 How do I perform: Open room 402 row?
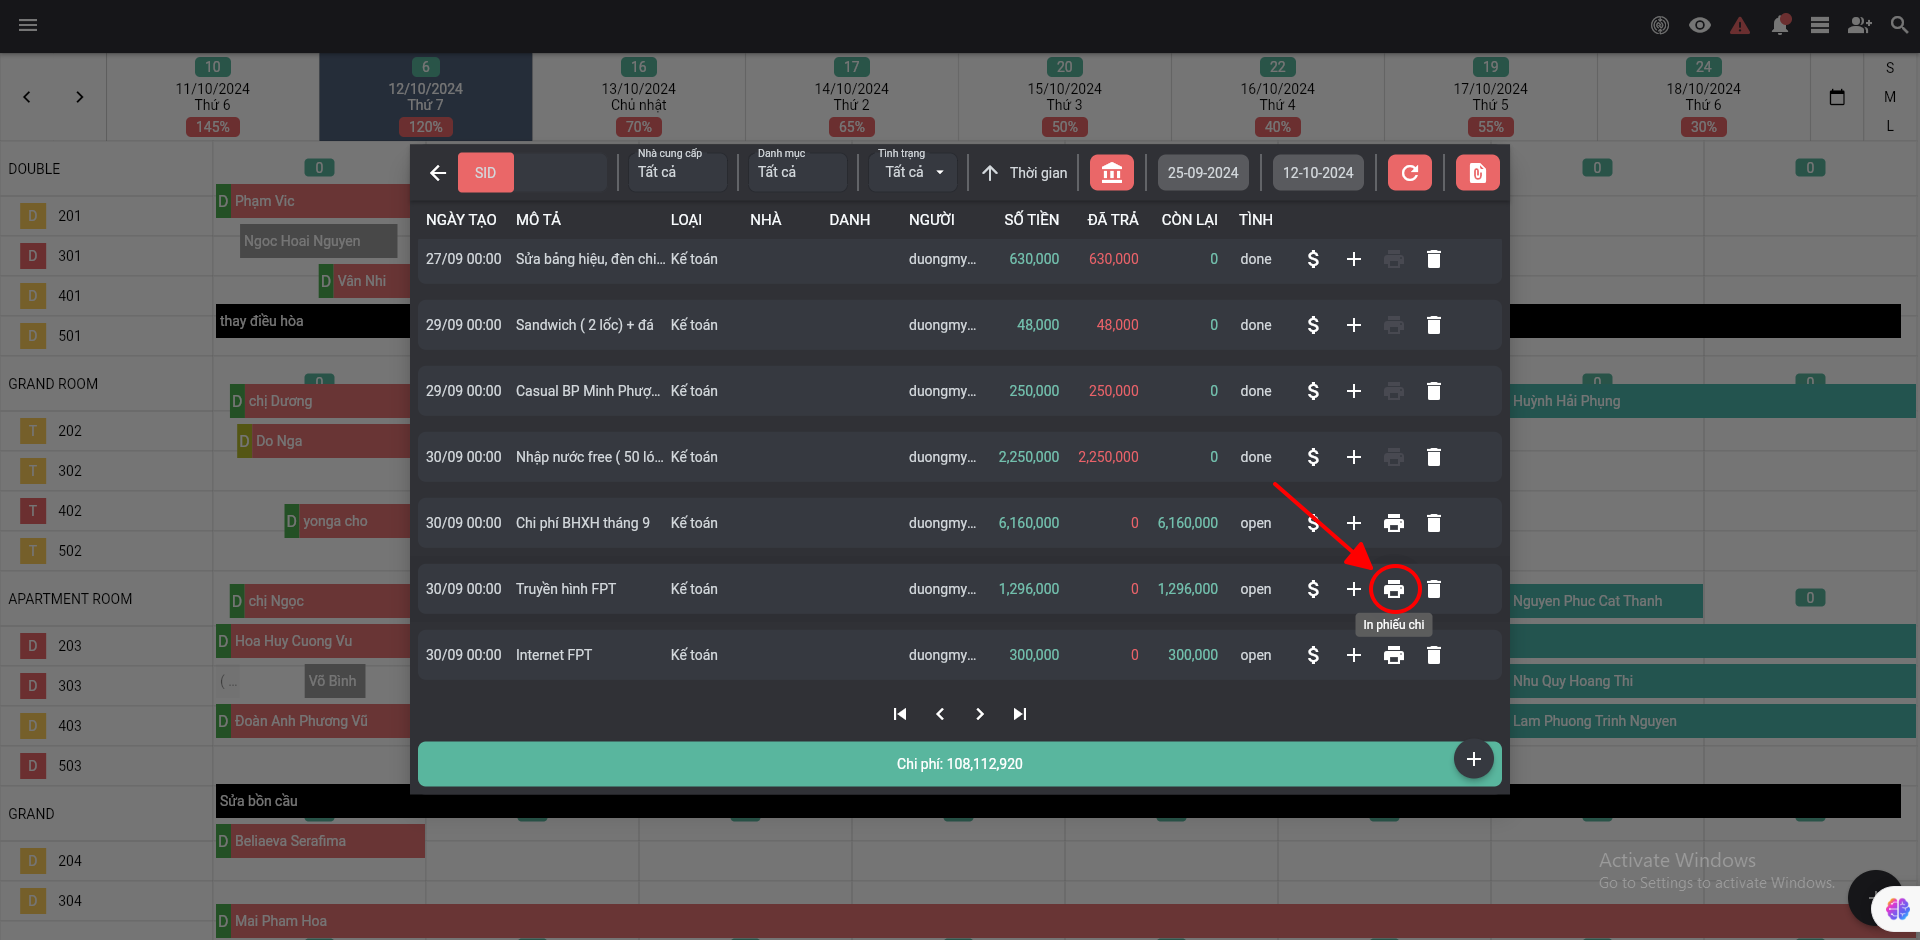coord(106,511)
